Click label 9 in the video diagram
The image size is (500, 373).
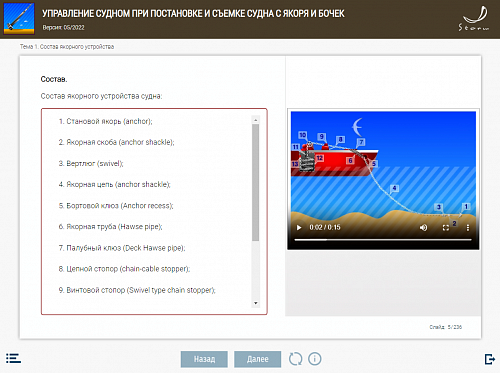tap(322, 137)
